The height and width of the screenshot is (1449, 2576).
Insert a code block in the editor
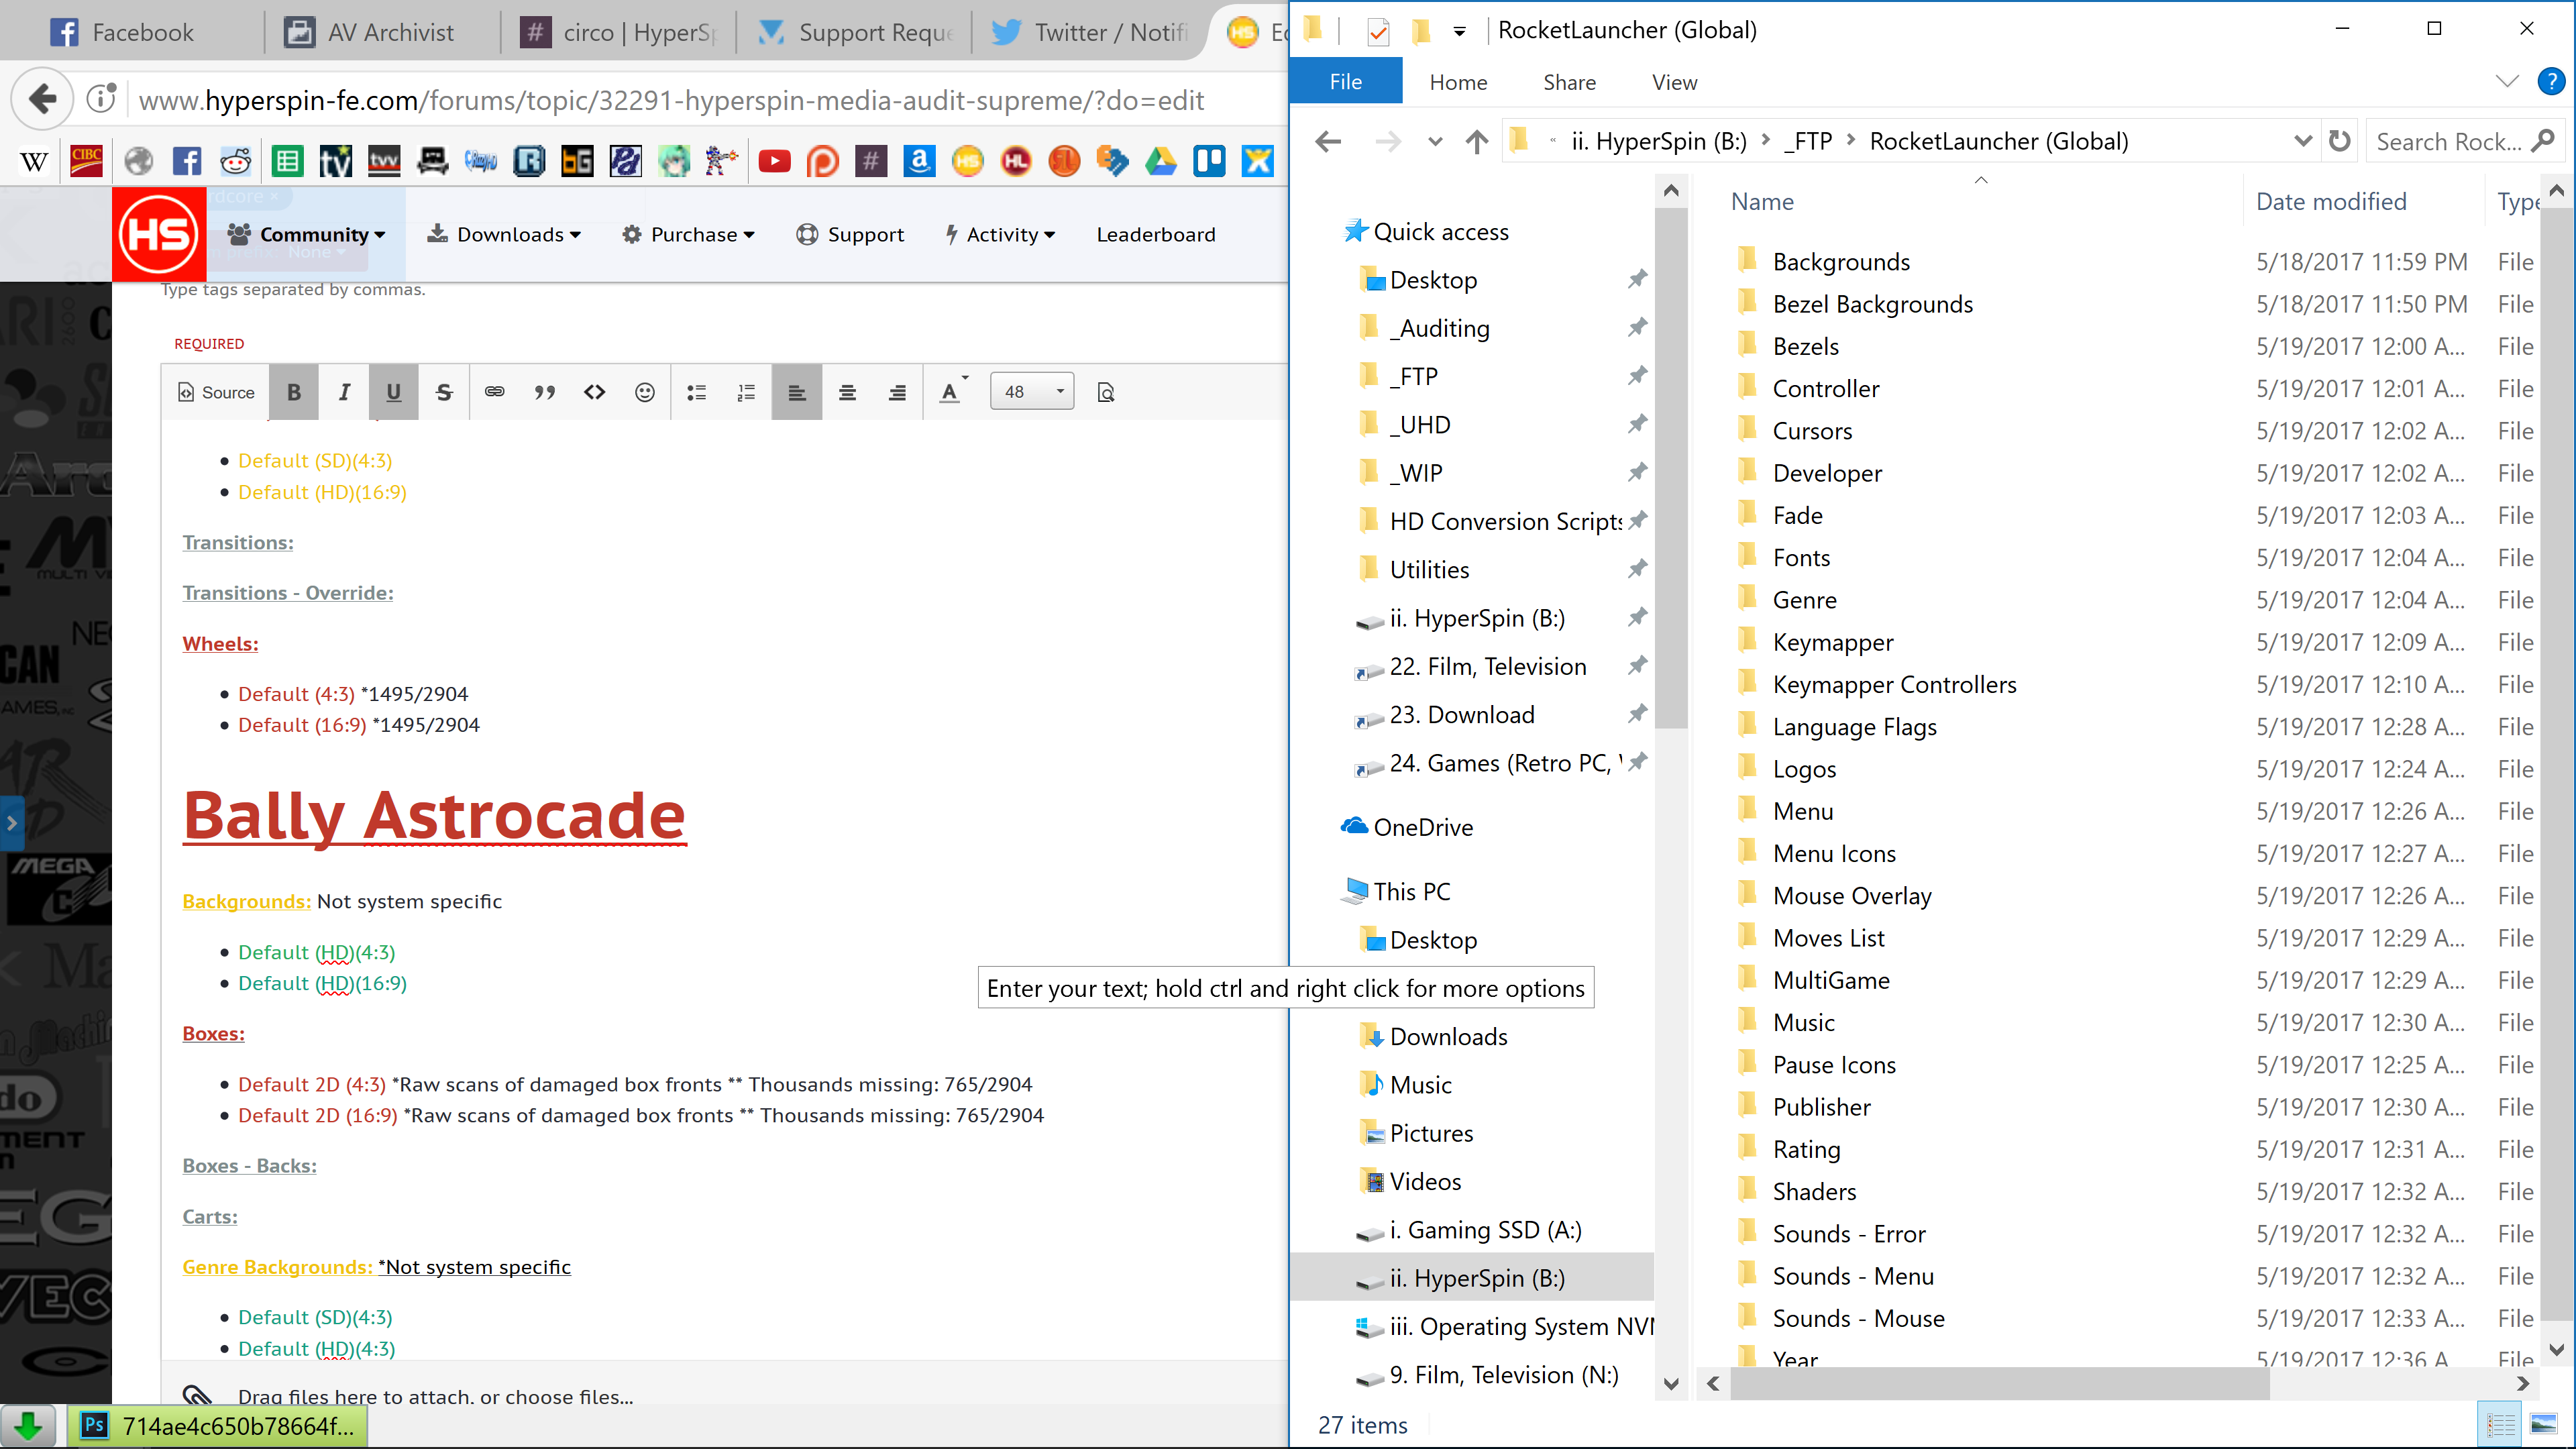click(x=595, y=392)
